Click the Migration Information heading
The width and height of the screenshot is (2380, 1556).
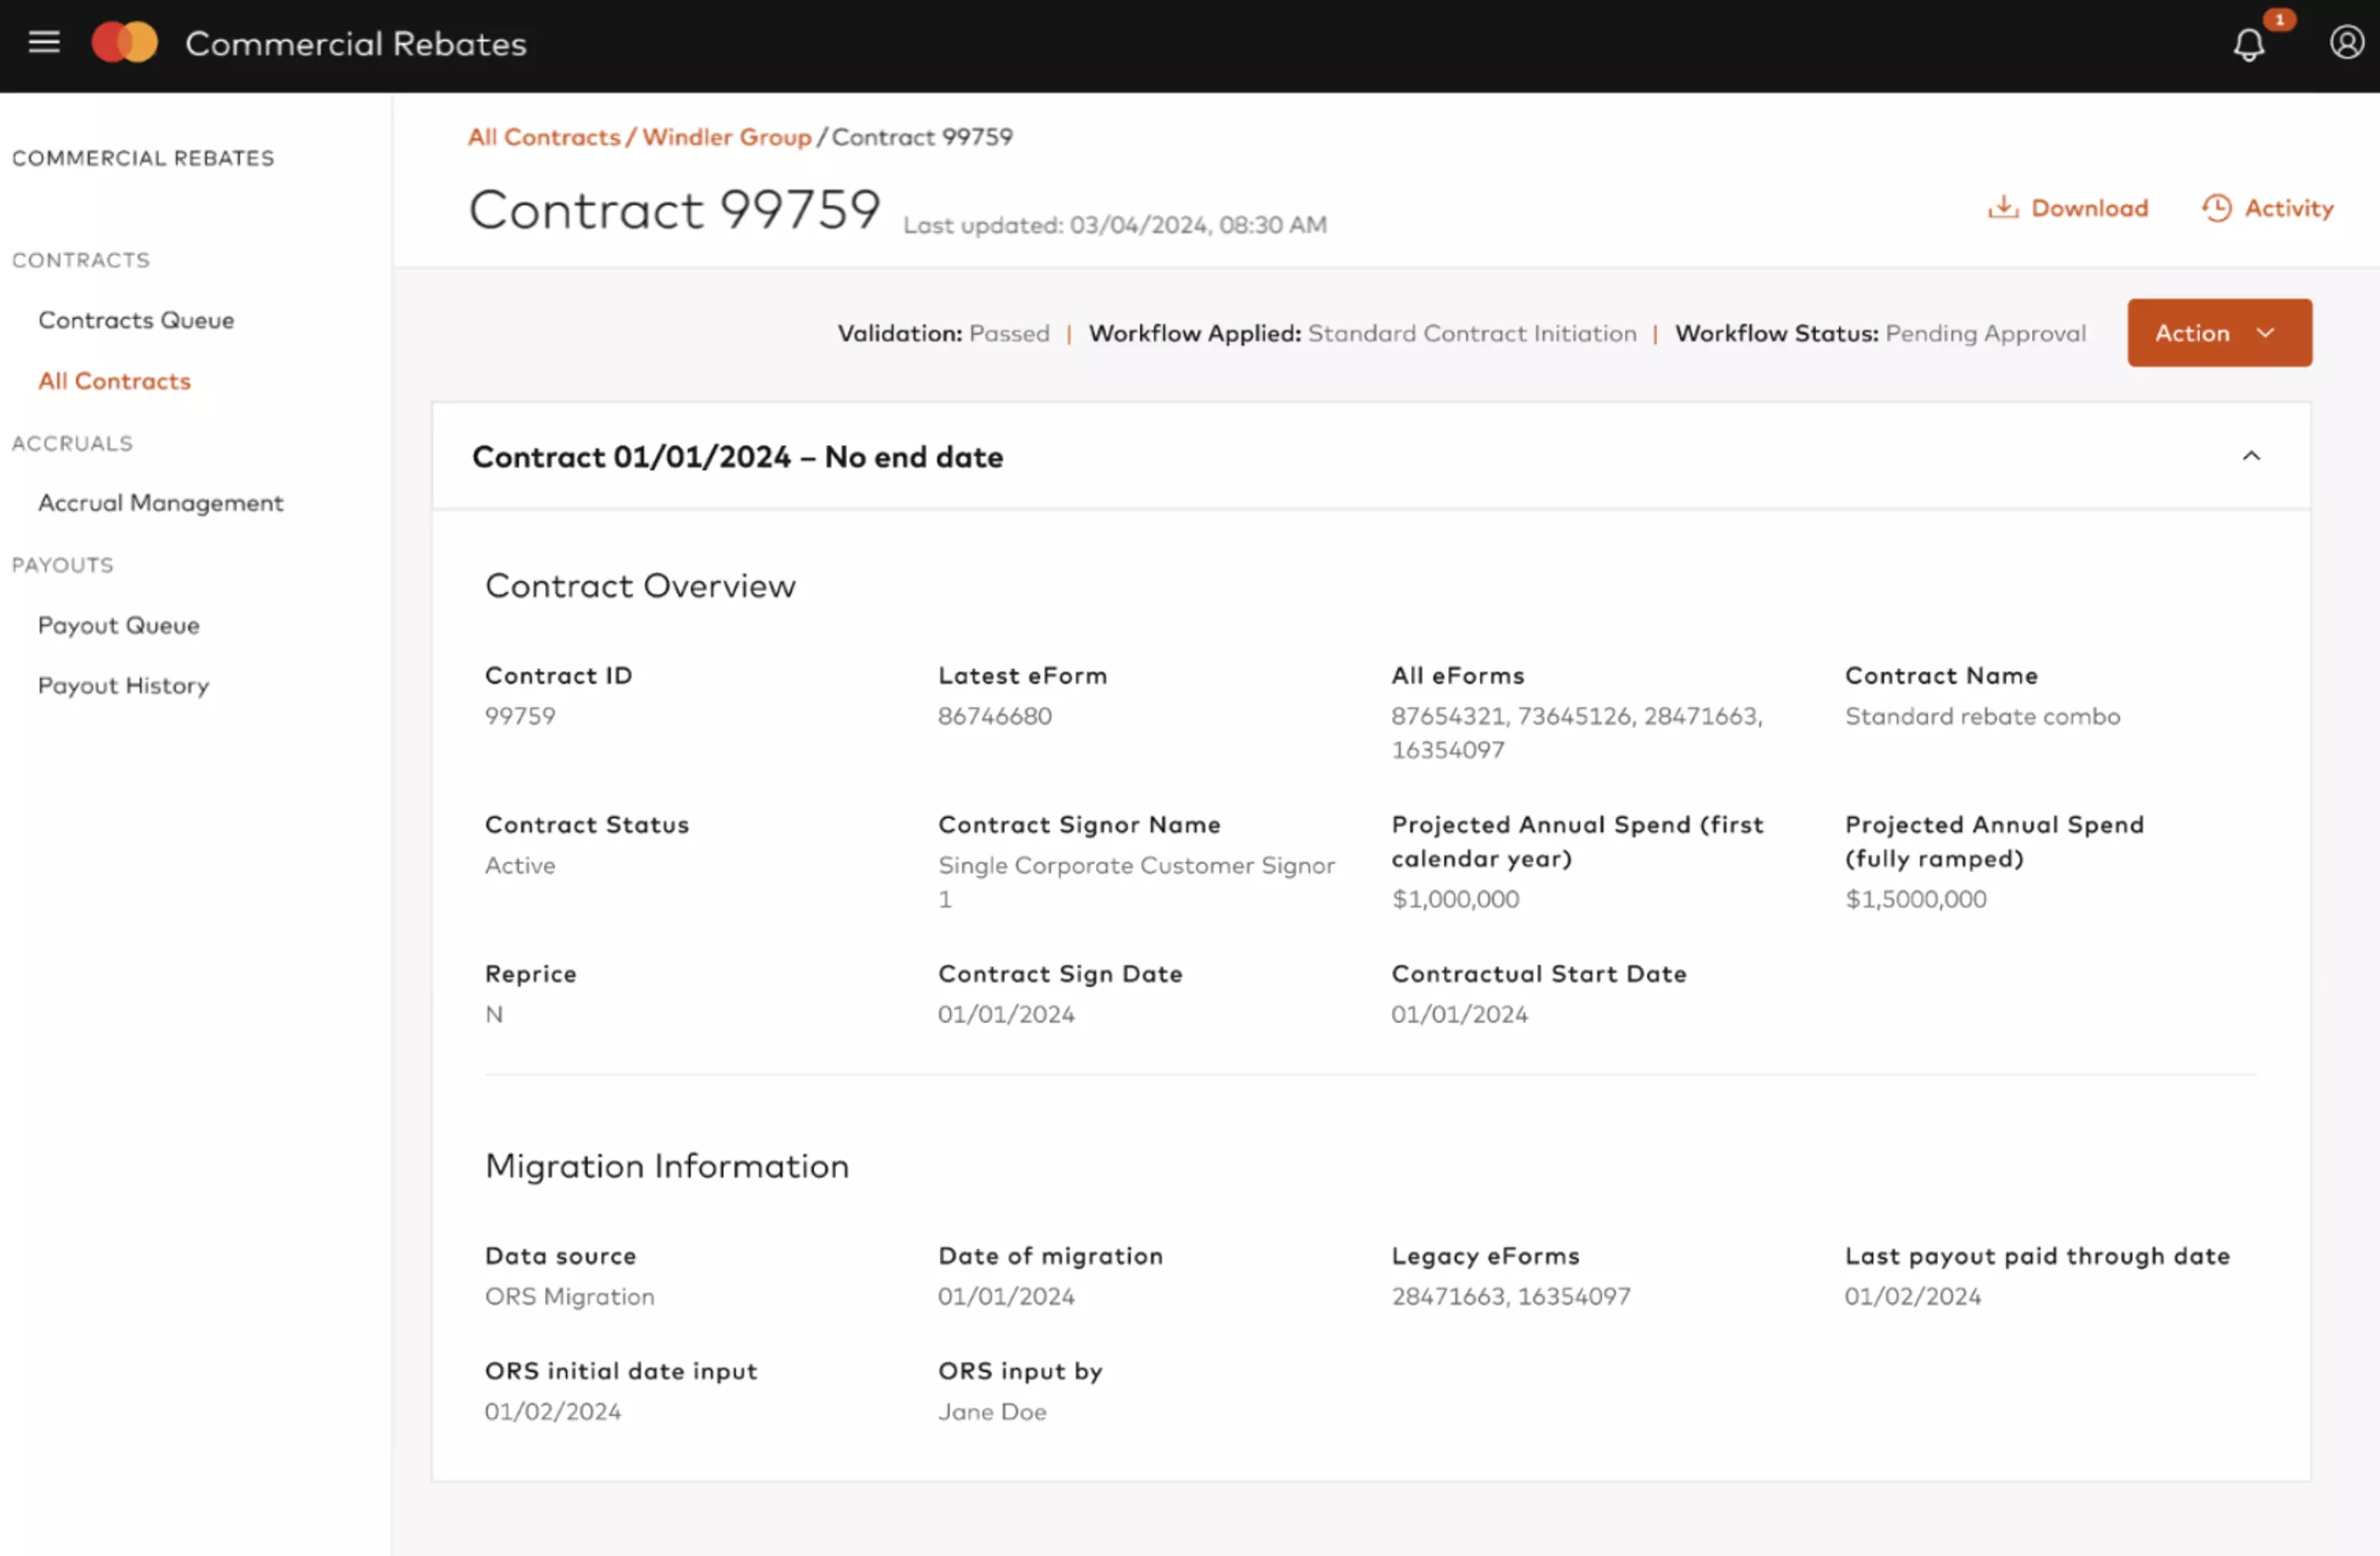point(667,1166)
